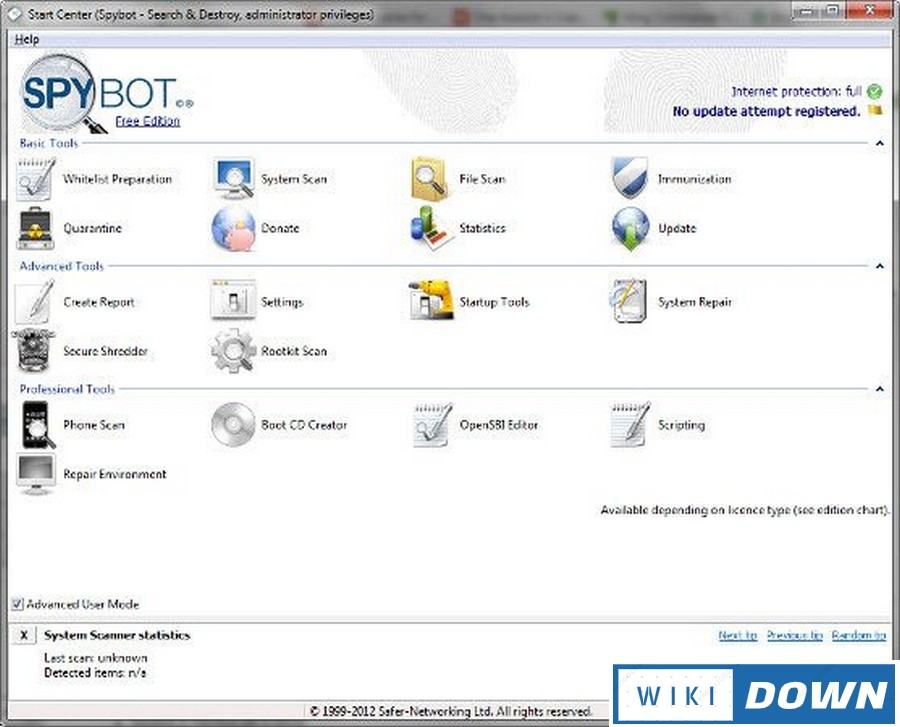The height and width of the screenshot is (727, 900).
Task: Click the 'No update attempt registered.' text
Action: tap(766, 111)
